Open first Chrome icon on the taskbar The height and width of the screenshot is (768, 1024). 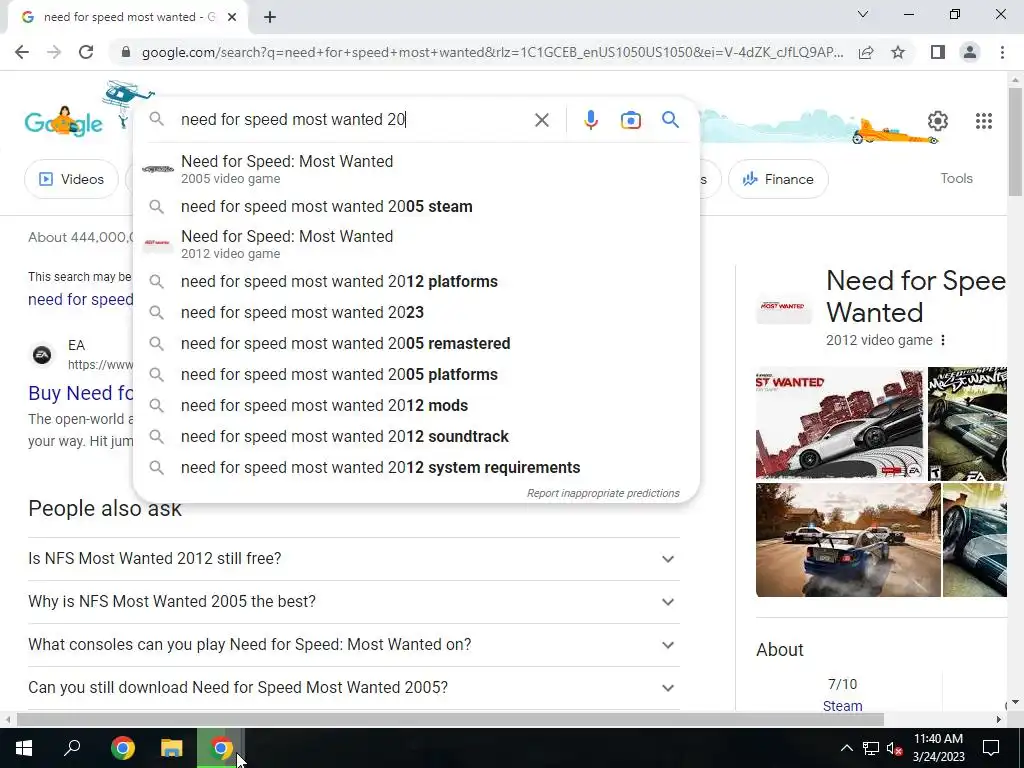pyautogui.click(x=123, y=748)
